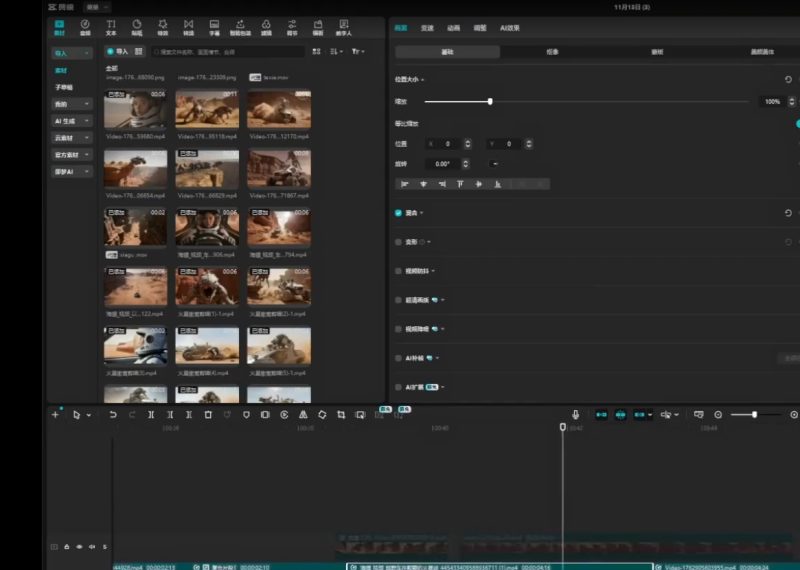Image resolution: width=800 pixels, height=570 pixels.
Task: Expand the Mine (我的) sidebar dropdown
Action: pyautogui.click(x=72, y=104)
